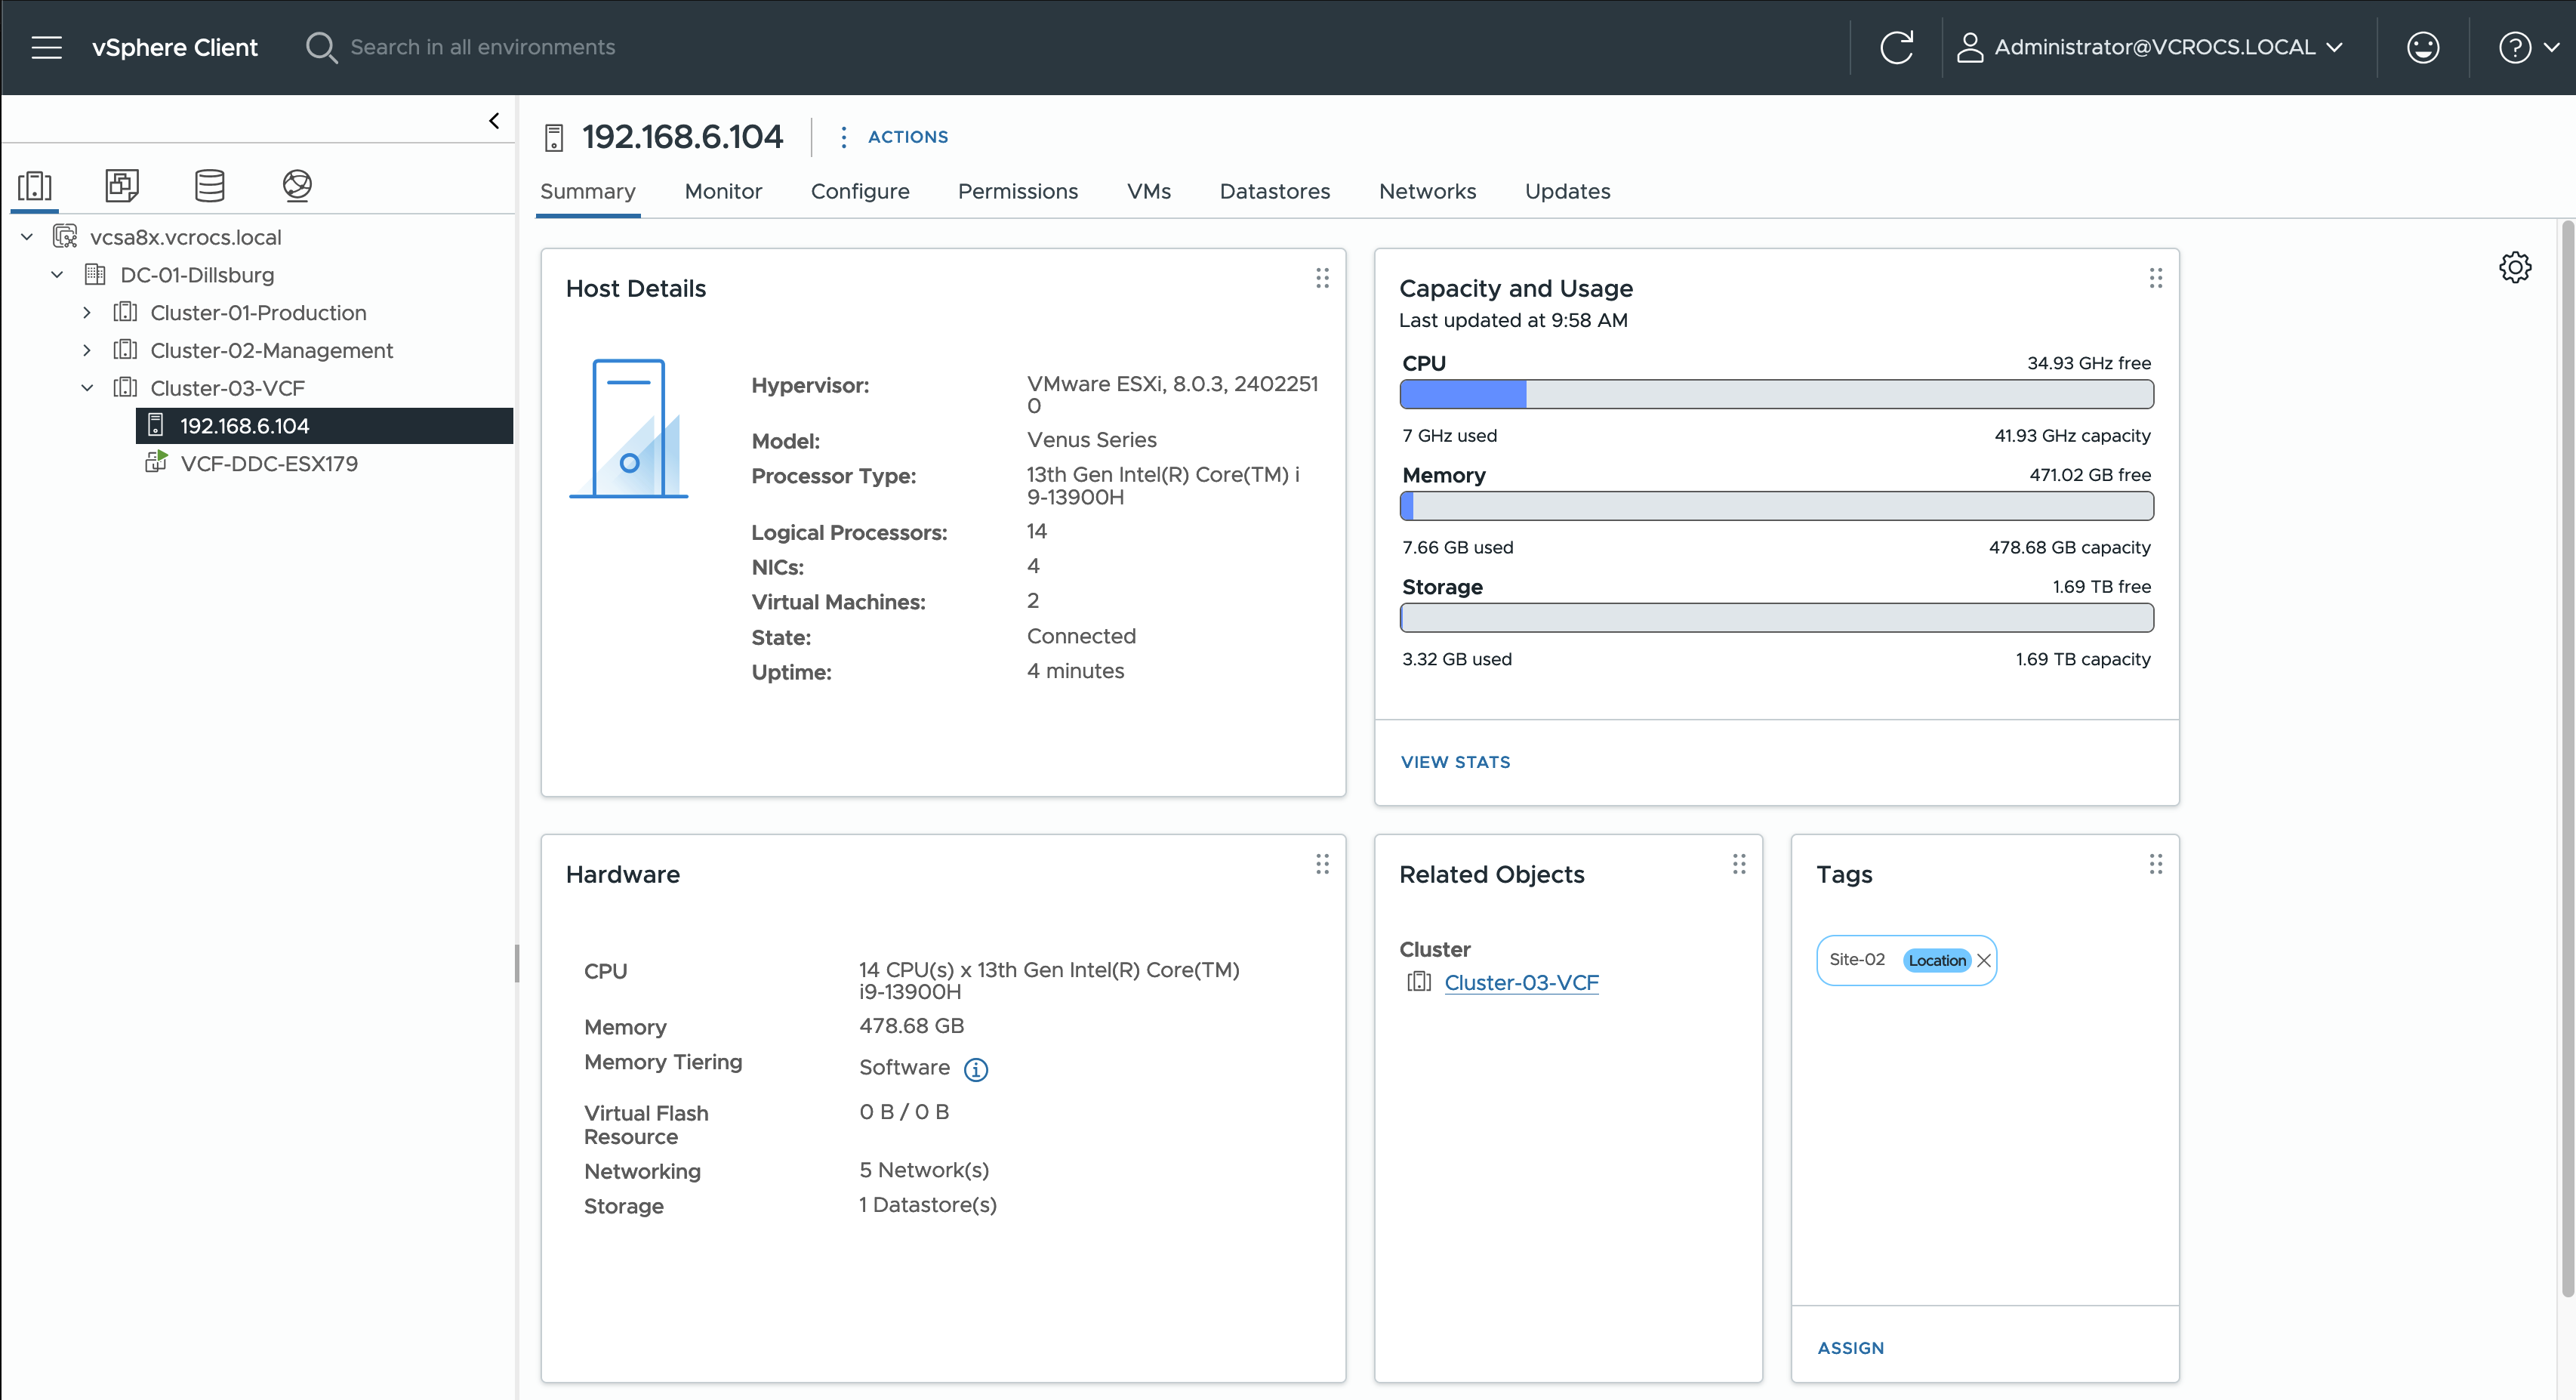Open the help menu dropdown
Screen dimensions: 2576x1400
[x=2527, y=47]
